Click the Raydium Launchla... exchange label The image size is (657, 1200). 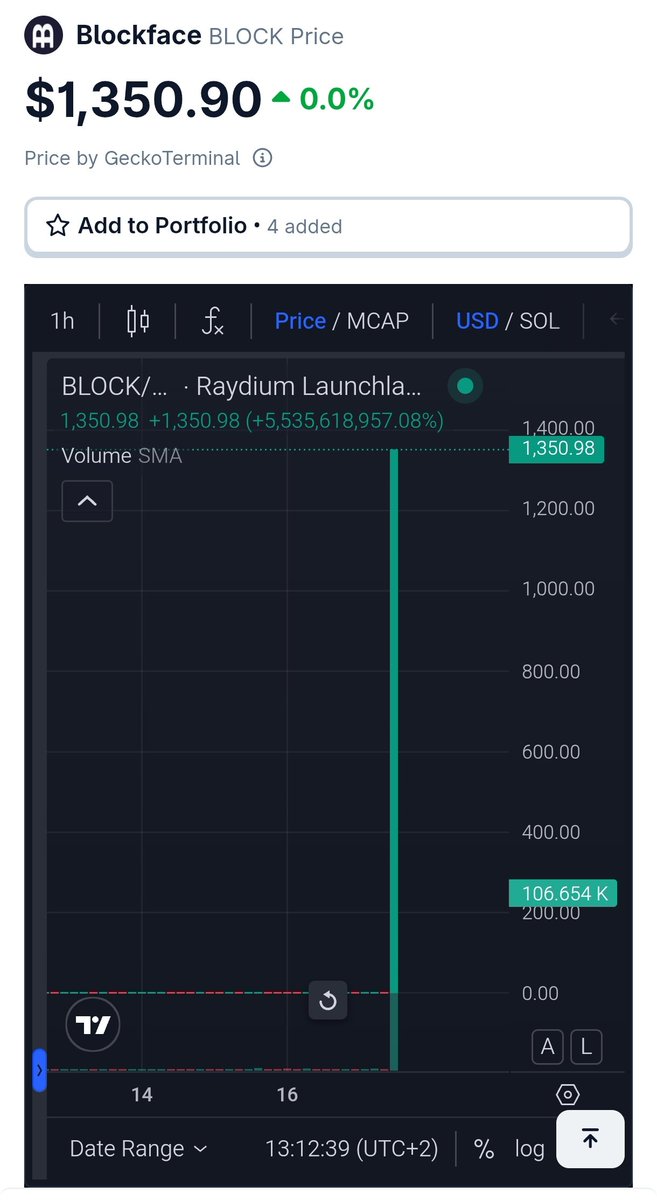coord(308,386)
